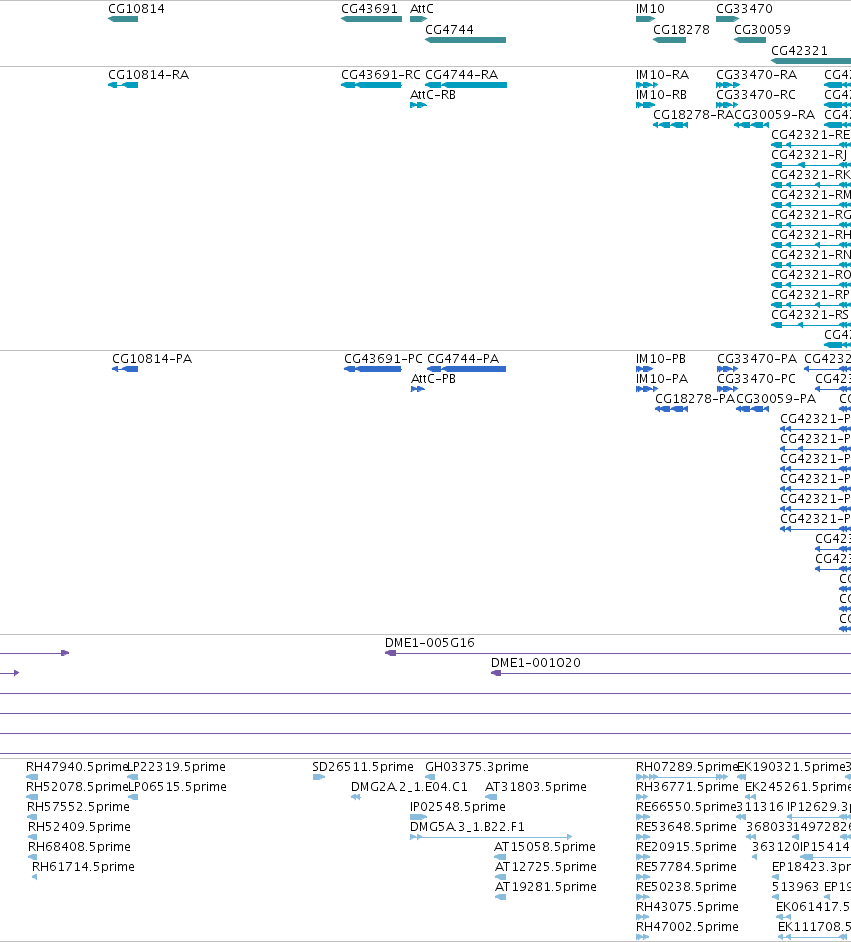Click EST RH47002.5prime
Screen dimensions: 851x942
tap(687, 927)
